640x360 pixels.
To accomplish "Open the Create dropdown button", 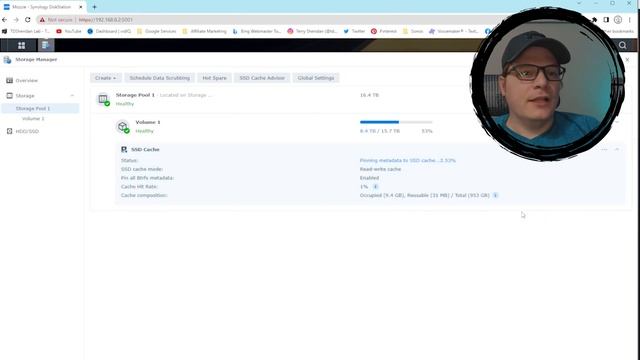I will (x=105, y=78).
